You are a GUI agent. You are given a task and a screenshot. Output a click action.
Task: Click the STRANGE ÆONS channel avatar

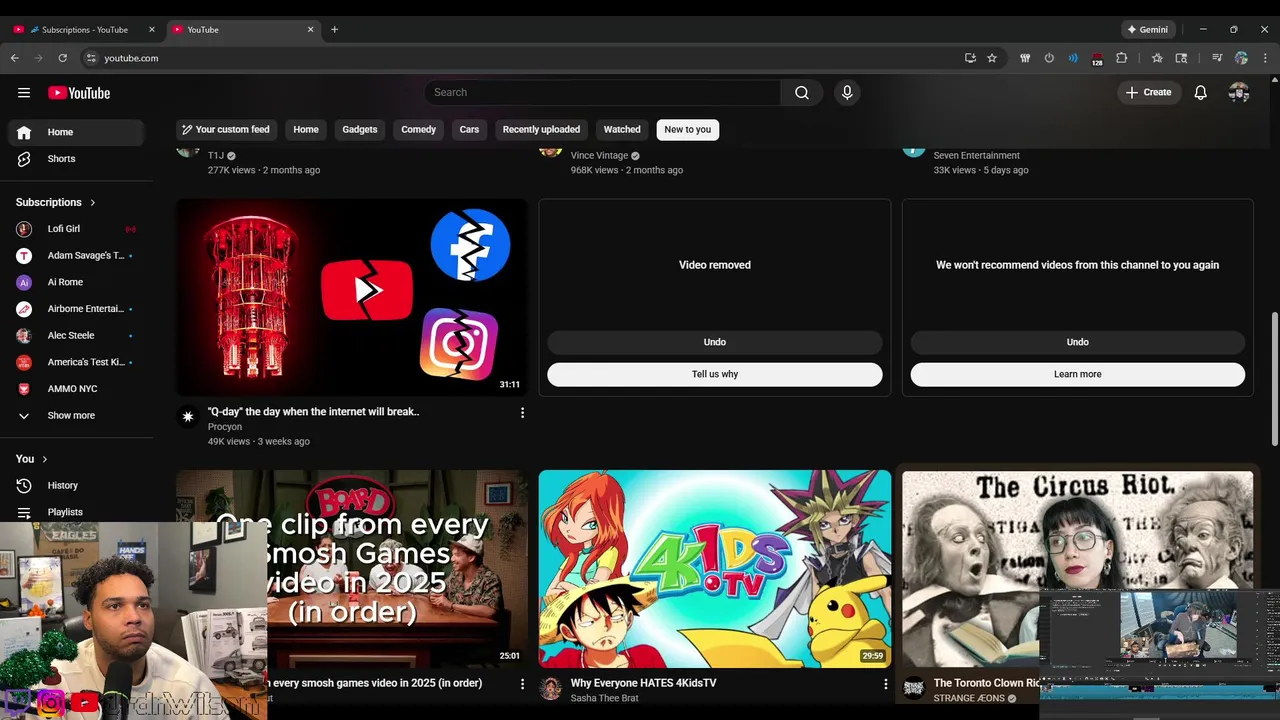point(914,688)
